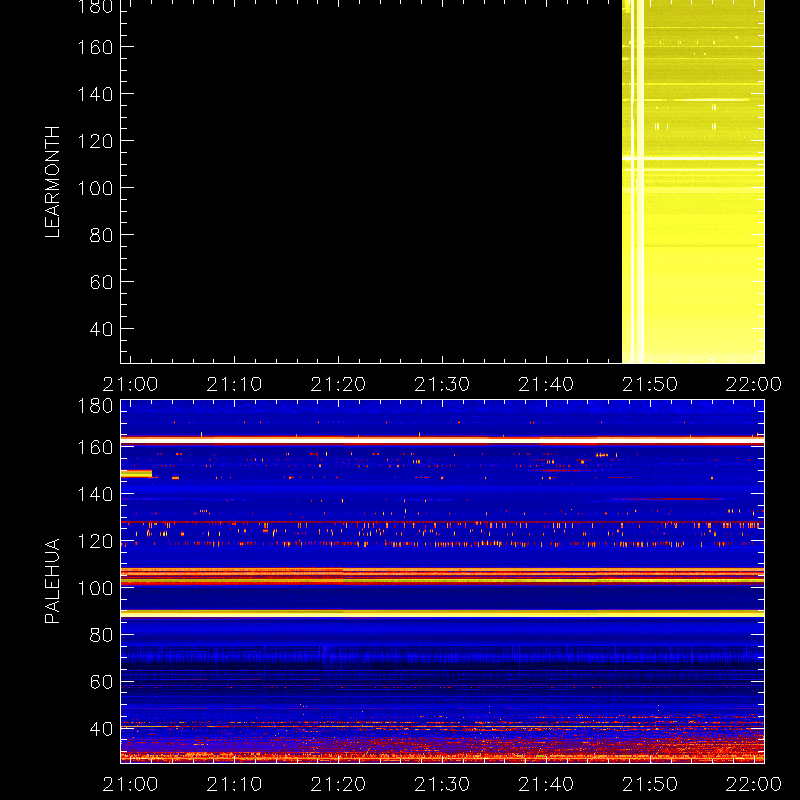
Task: Choose the 21:50 time label under Palehua plot
Action: [650, 784]
